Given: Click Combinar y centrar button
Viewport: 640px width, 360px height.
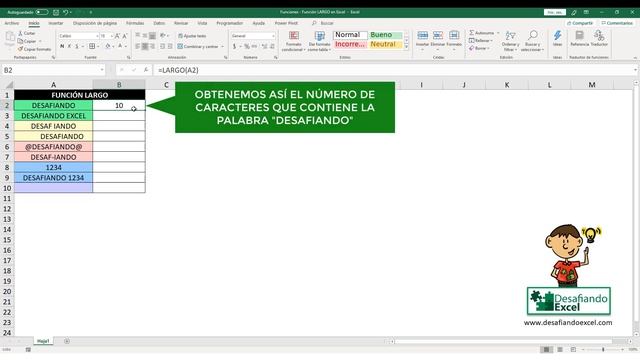Looking at the screenshot, I should tap(198, 47).
